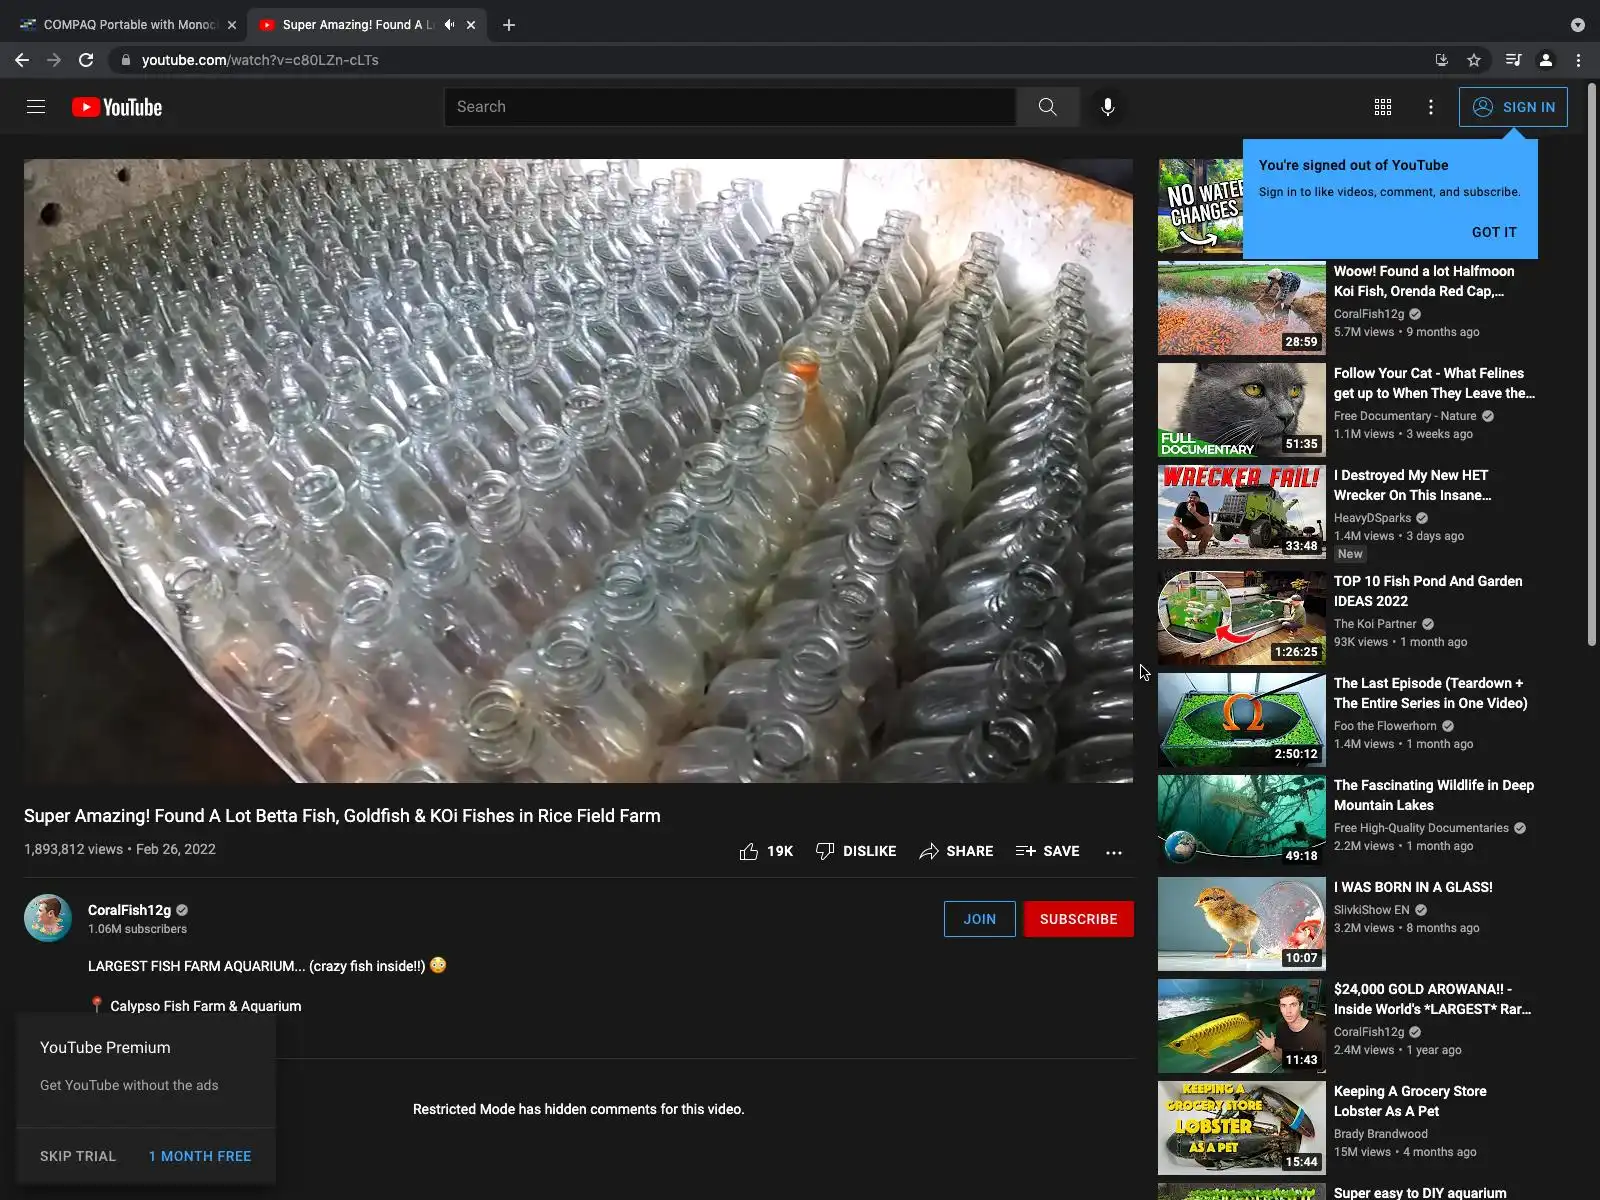Image resolution: width=1600 pixels, height=1200 pixels.
Task: Open 'Super easy to DIY aquarium' title
Action: [x=1420, y=1193]
